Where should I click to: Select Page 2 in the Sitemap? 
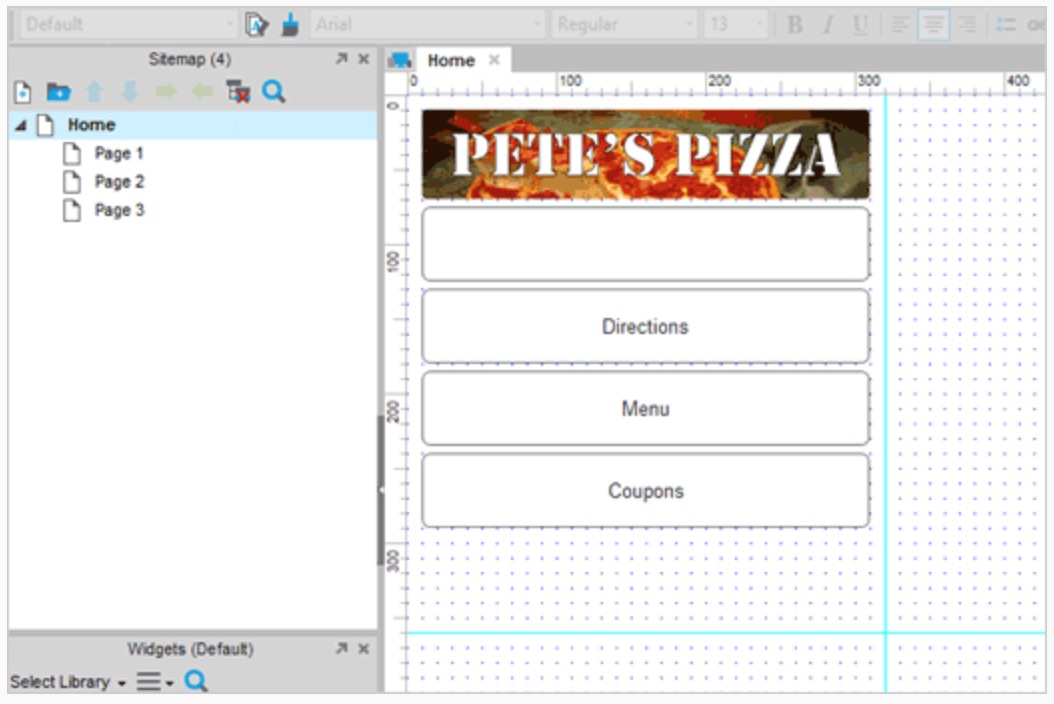(x=119, y=182)
